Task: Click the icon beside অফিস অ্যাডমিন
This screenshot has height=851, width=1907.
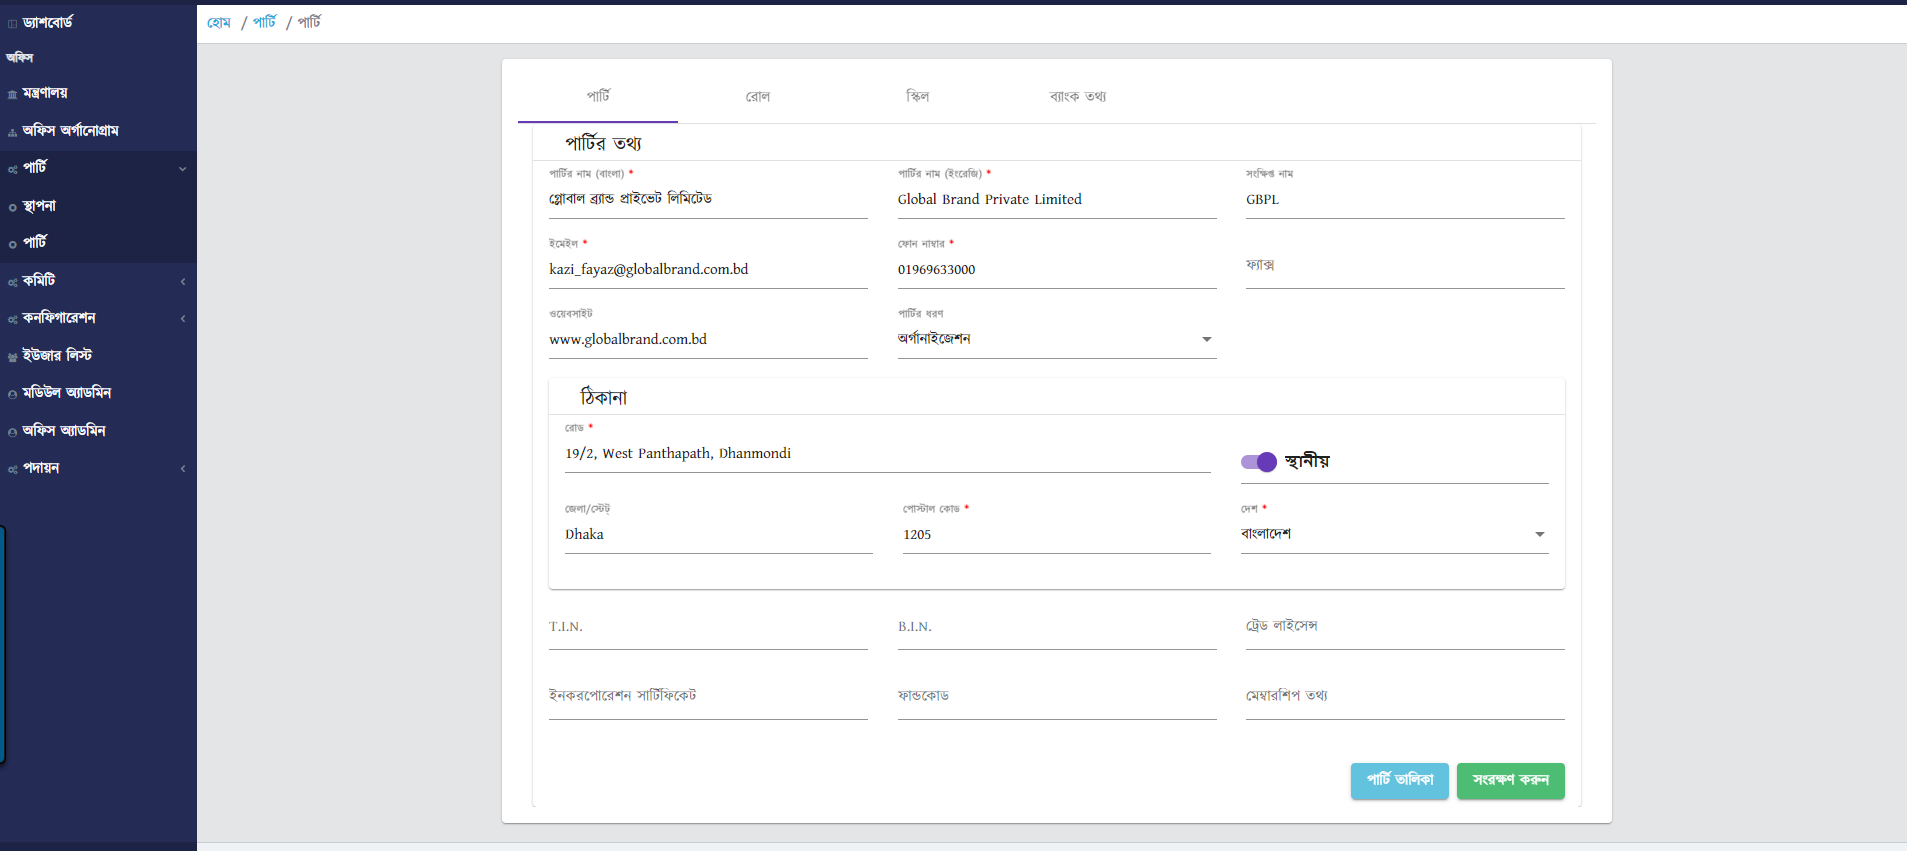Action: pos(12,432)
